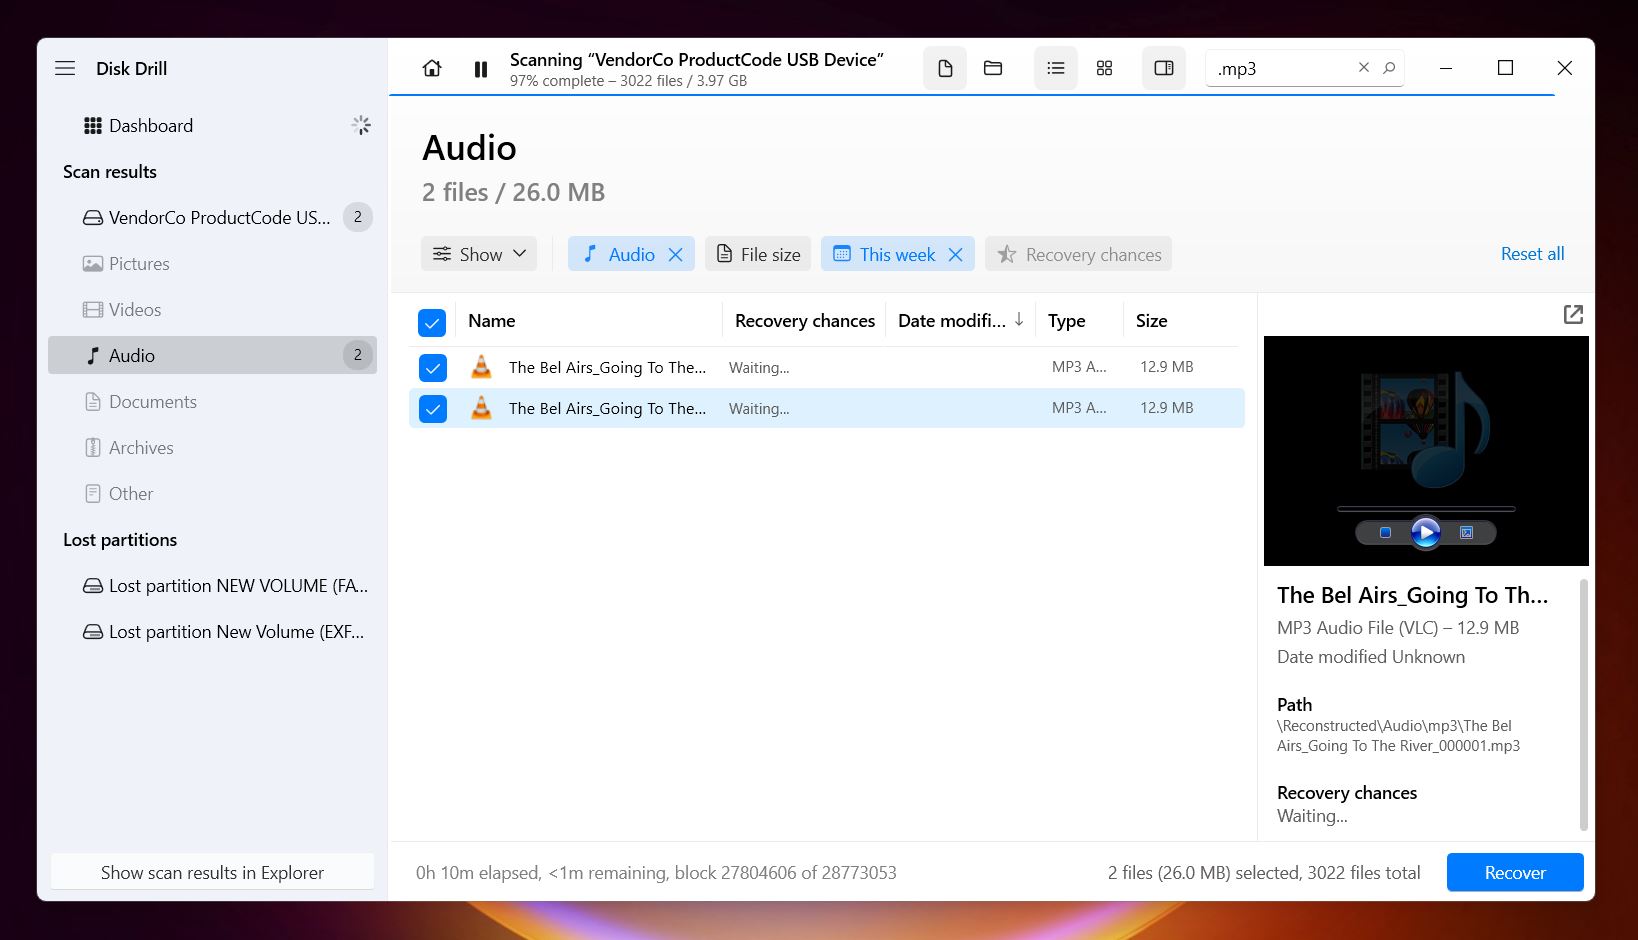1638x940 pixels.
Task: Go to the home screen icon
Action: point(432,68)
